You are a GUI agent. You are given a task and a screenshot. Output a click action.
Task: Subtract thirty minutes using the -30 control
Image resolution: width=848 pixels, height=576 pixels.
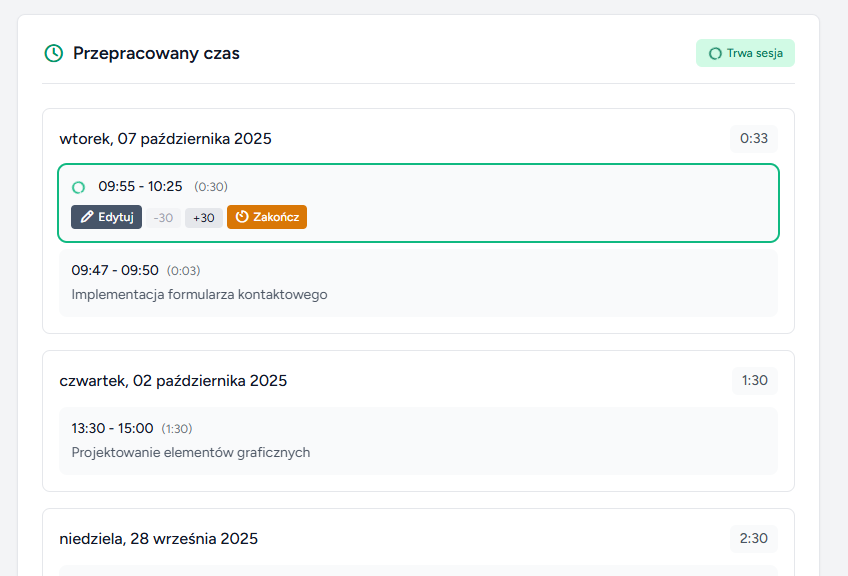(x=162, y=217)
